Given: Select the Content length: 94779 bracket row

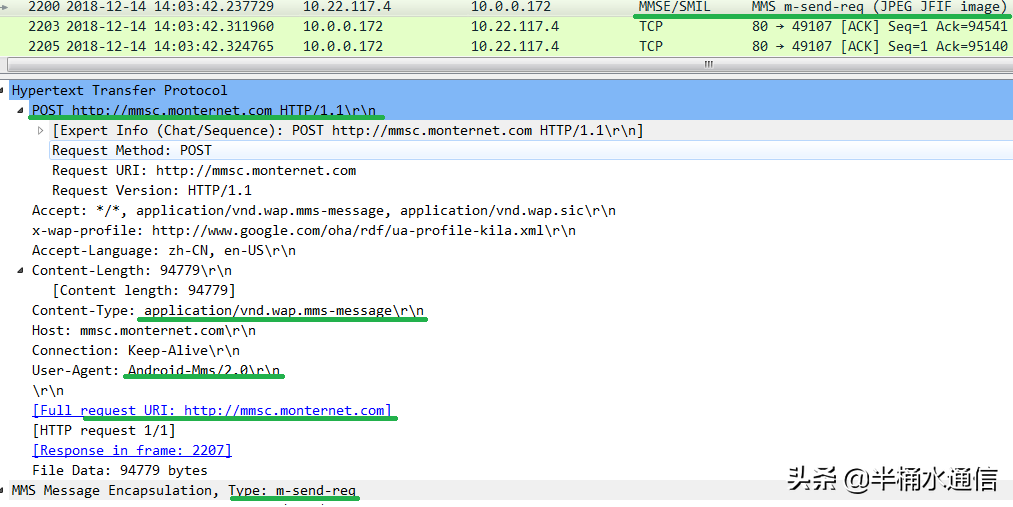Looking at the screenshot, I should 143,291.
